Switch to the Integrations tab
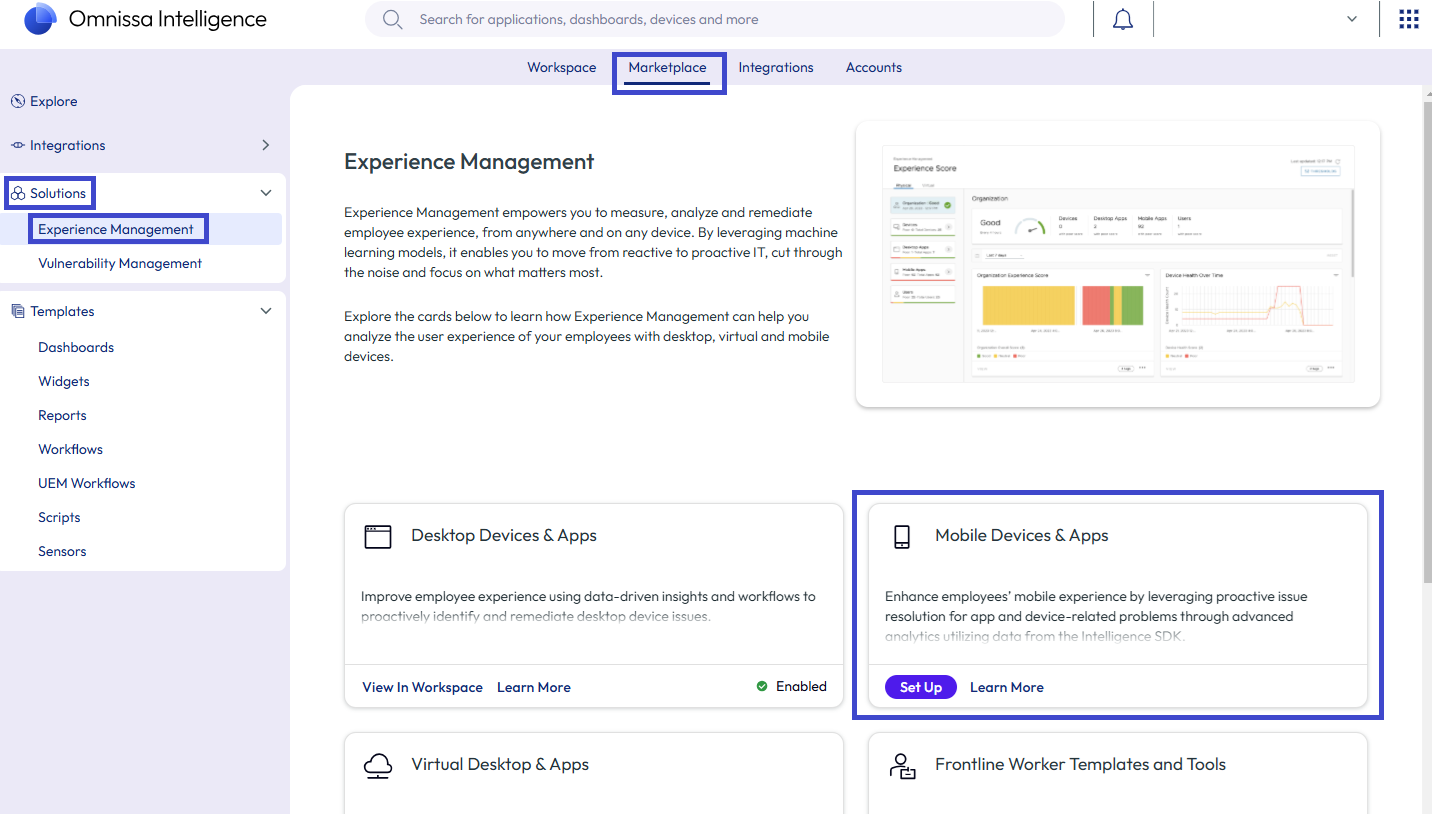The image size is (1432, 814). 776,68
